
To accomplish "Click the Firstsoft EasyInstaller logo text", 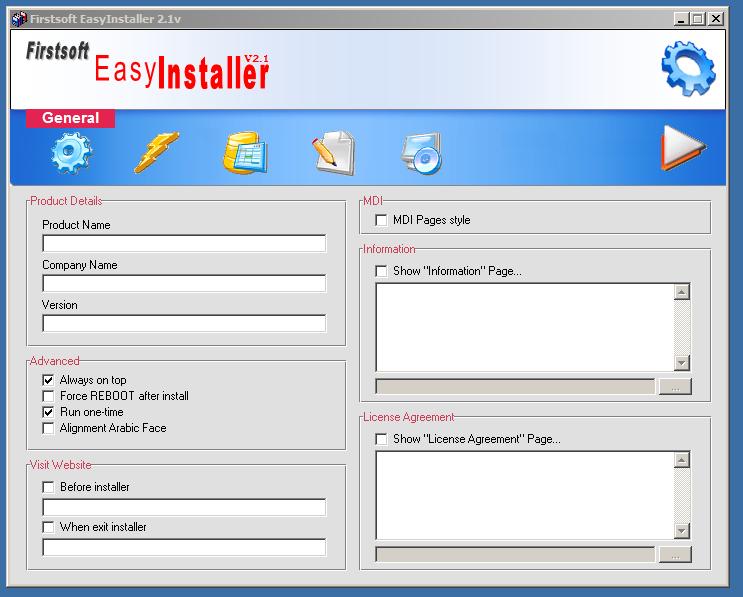I will tap(147, 65).
